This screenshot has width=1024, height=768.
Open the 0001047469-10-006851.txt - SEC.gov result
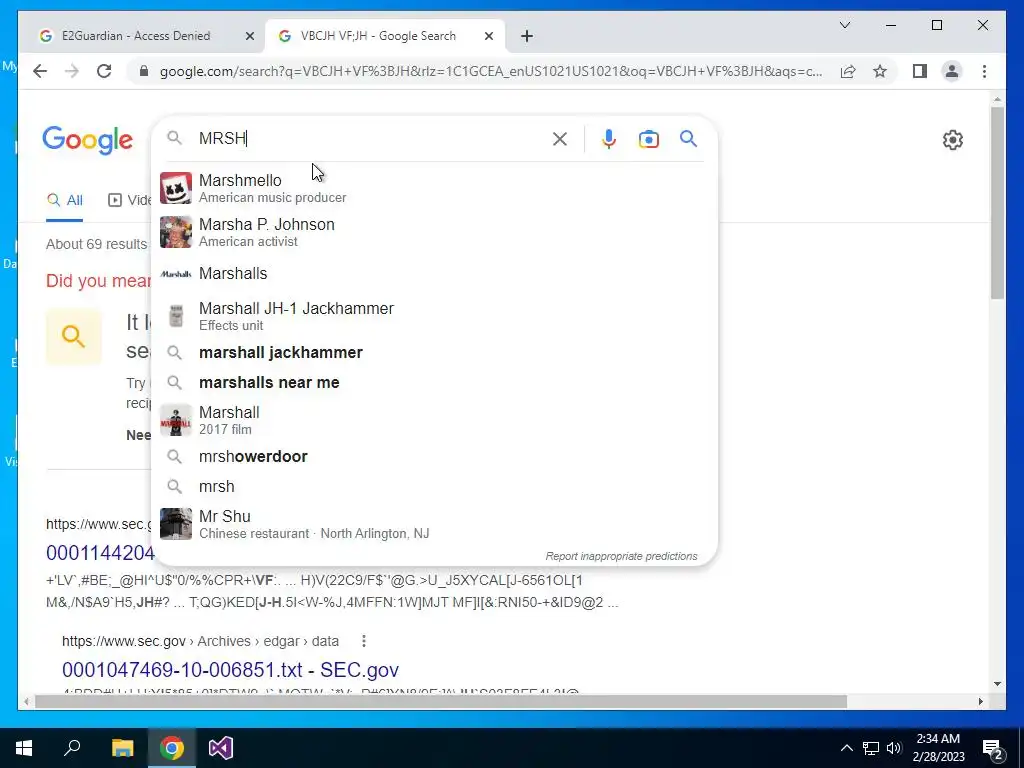pyautogui.click(x=230, y=670)
